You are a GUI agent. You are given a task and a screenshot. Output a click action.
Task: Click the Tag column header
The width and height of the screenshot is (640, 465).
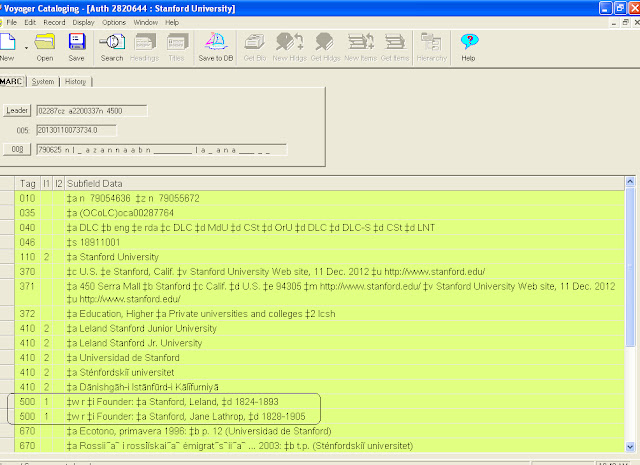point(27,184)
